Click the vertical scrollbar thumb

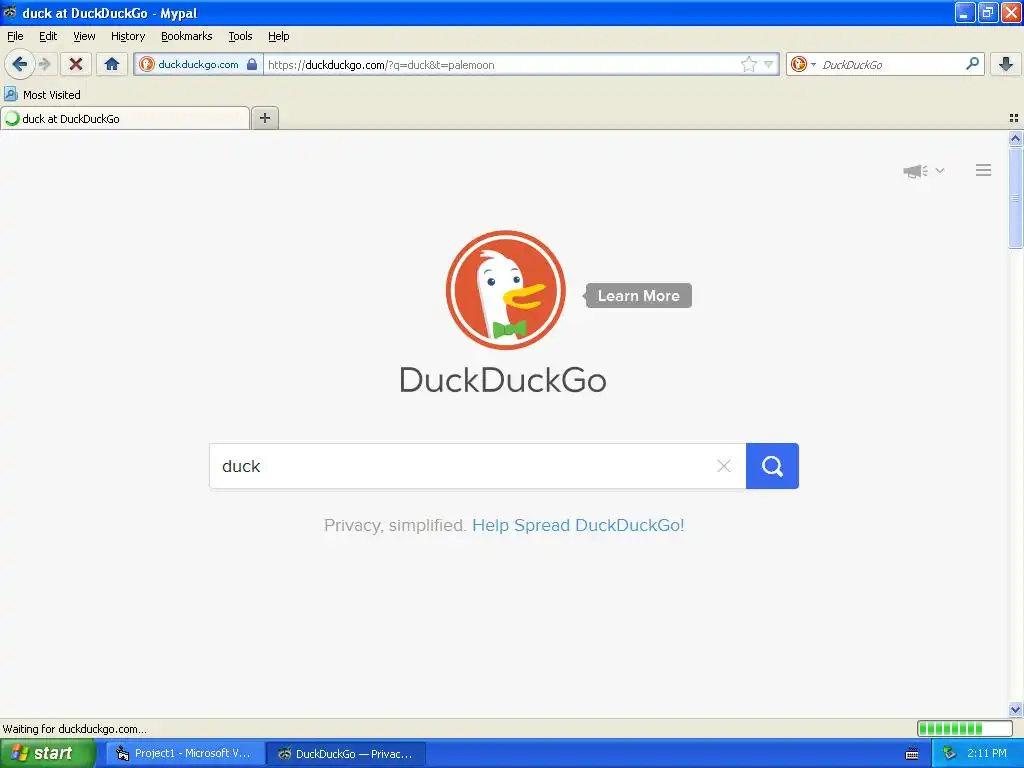click(x=1015, y=197)
